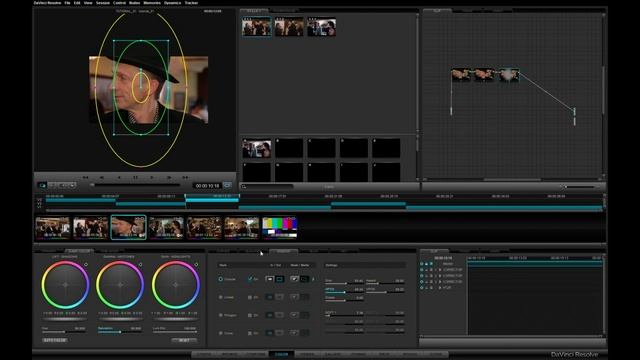Jump to first frame transport button
Viewport: 640px width, 360px height.
tap(85, 178)
